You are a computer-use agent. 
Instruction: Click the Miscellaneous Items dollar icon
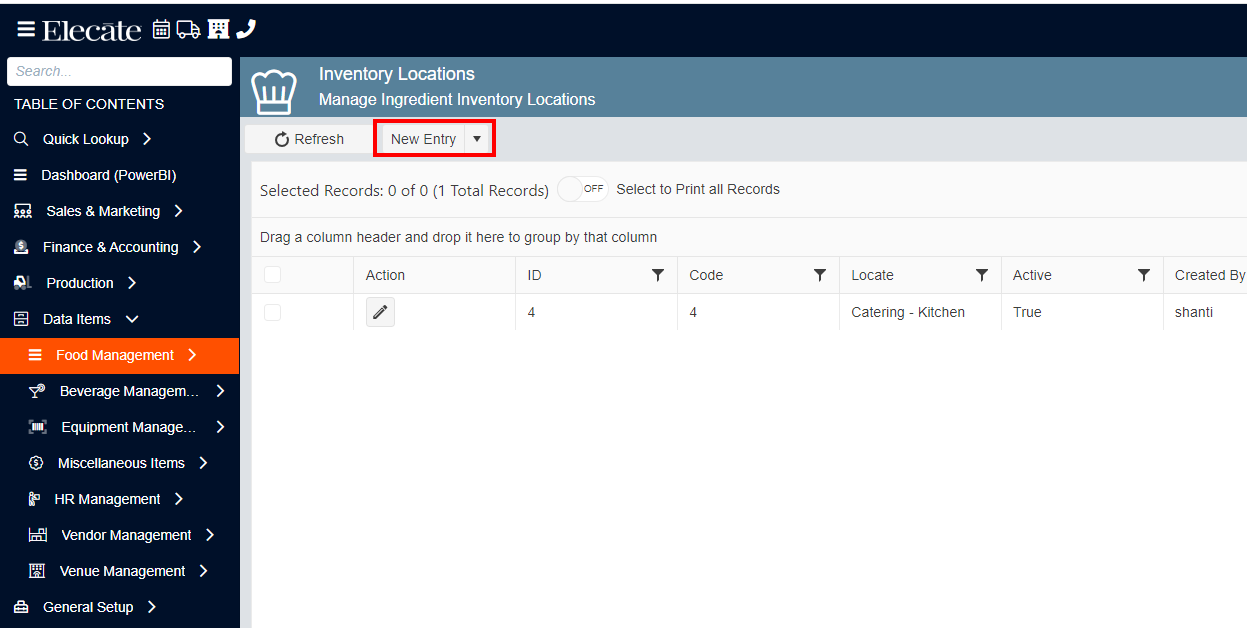pos(36,463)
